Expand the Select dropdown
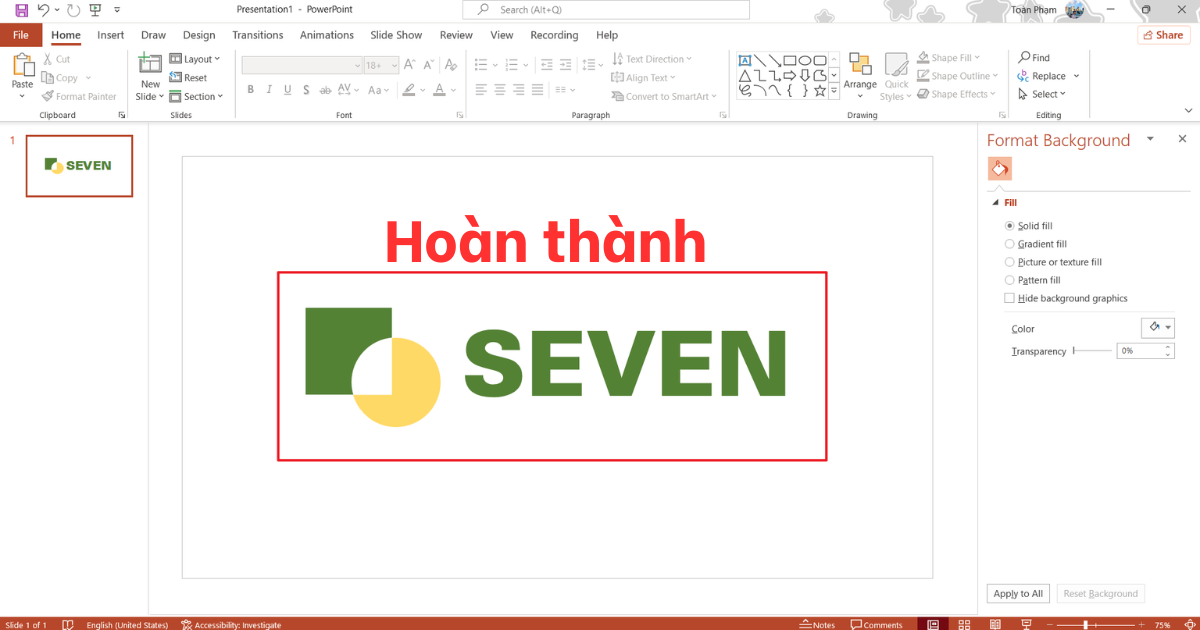 (x=1042, y=94)
